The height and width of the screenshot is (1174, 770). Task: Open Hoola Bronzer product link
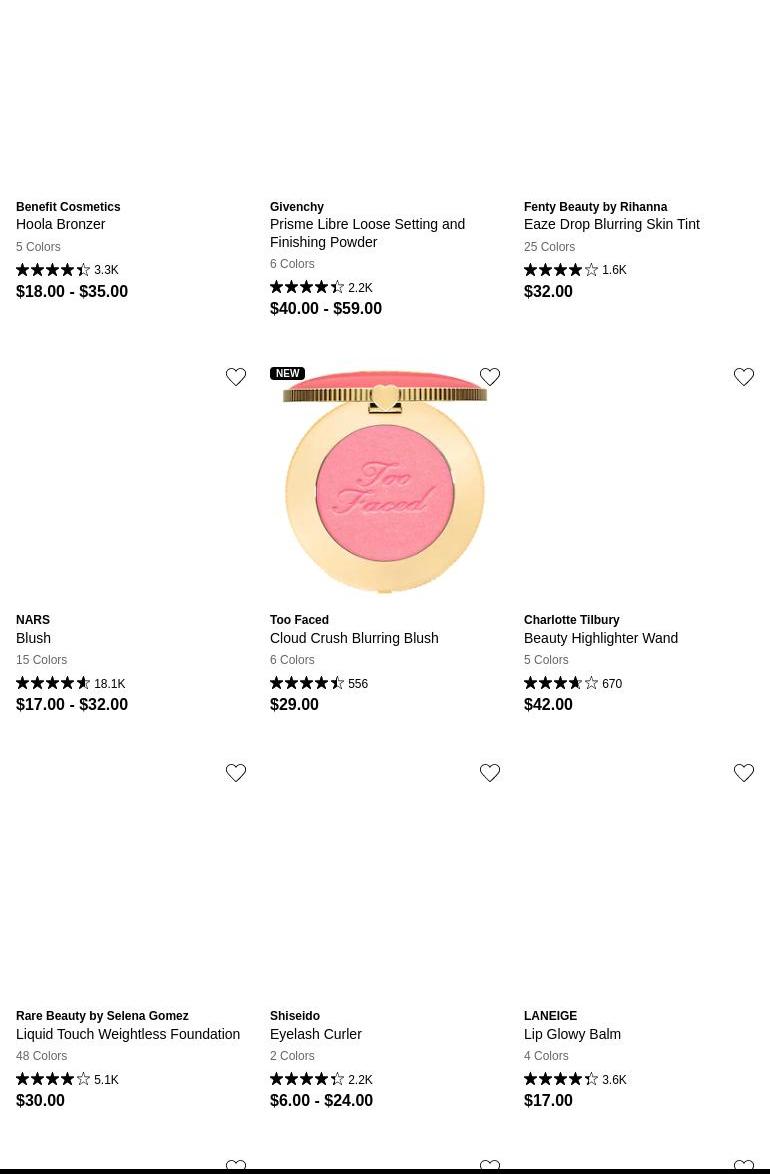click(60, 224)
